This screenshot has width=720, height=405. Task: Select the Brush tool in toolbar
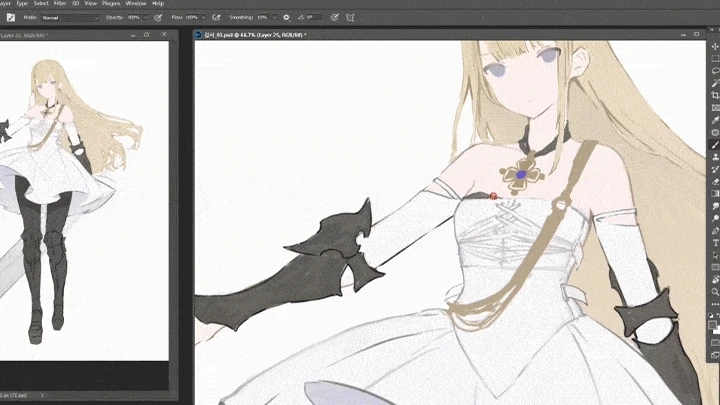(x=715, y=145)
